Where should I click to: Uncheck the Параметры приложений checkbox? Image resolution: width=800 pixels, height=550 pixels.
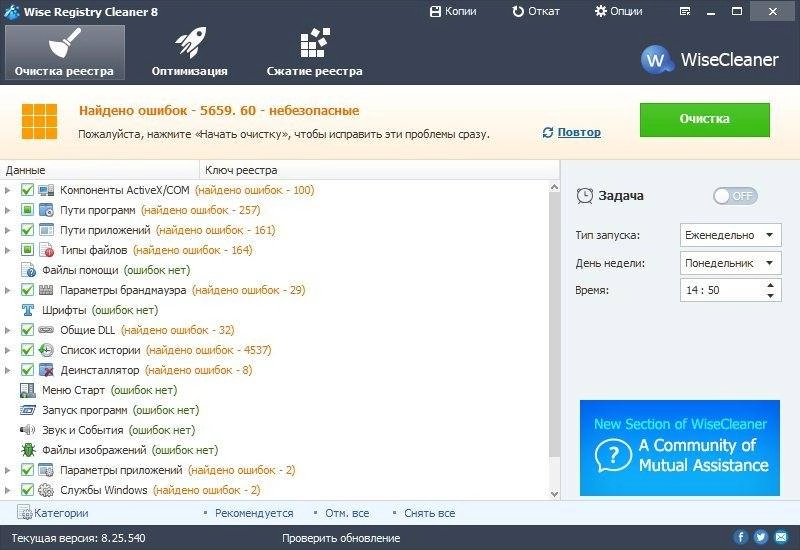click(x=28, y=470)
